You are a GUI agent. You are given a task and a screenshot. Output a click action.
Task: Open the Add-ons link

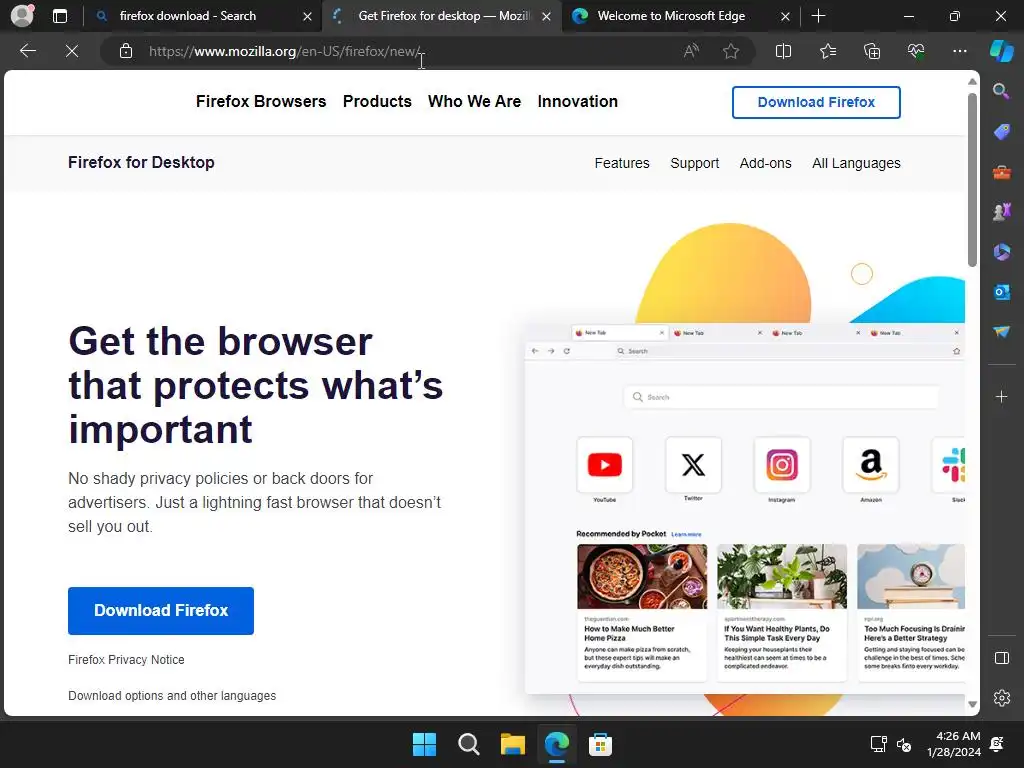pyautogui.click(x=765, y=163)
